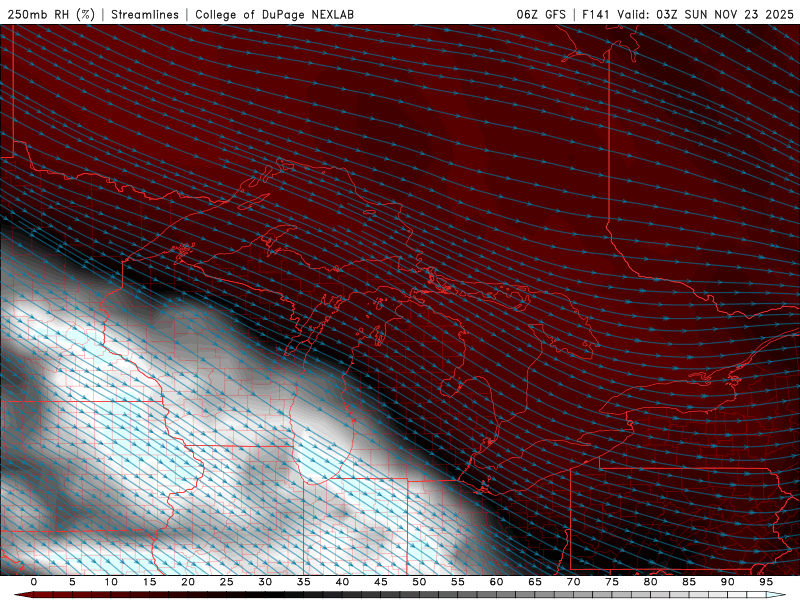
Task: Click the "Streamlines" label in header
Action: [145, 15]
